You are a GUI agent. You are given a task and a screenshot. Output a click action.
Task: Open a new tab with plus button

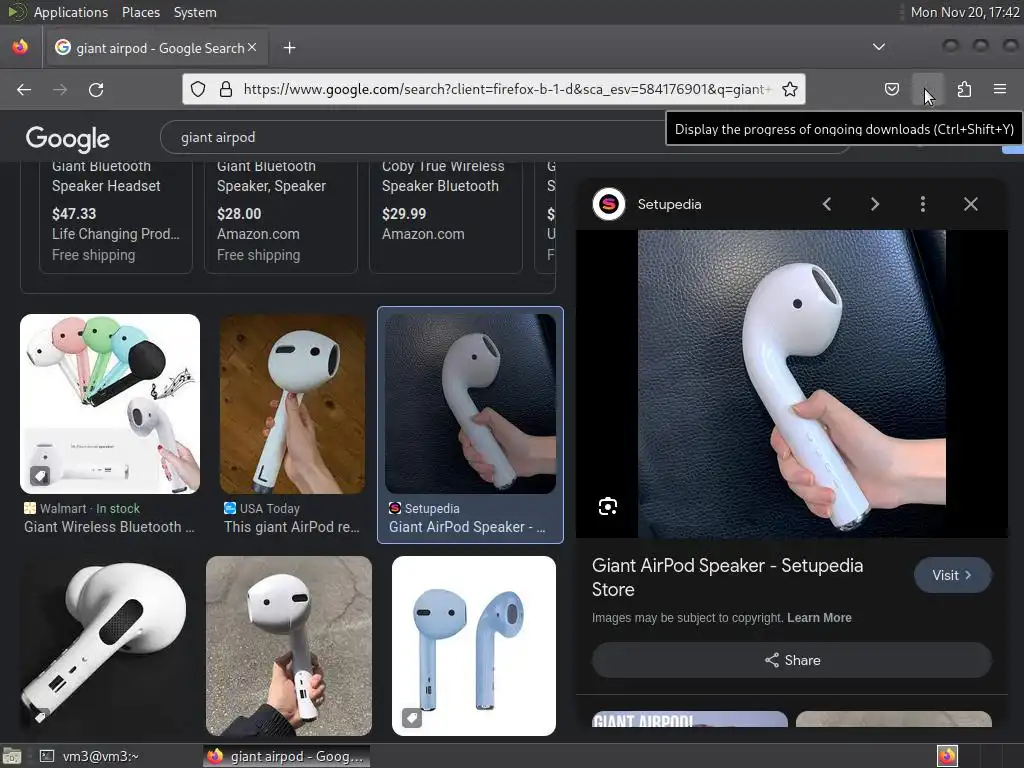pyautogui.click(x=289, y=48)
